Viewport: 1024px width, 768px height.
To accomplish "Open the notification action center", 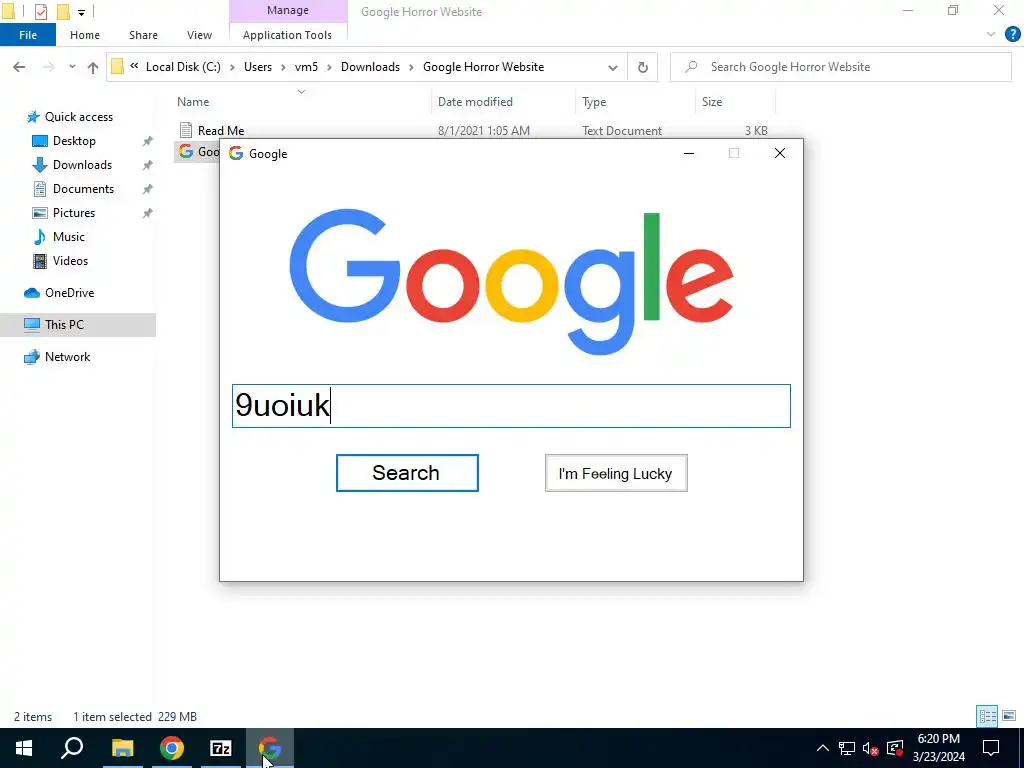I will click(x=991, y=748).
